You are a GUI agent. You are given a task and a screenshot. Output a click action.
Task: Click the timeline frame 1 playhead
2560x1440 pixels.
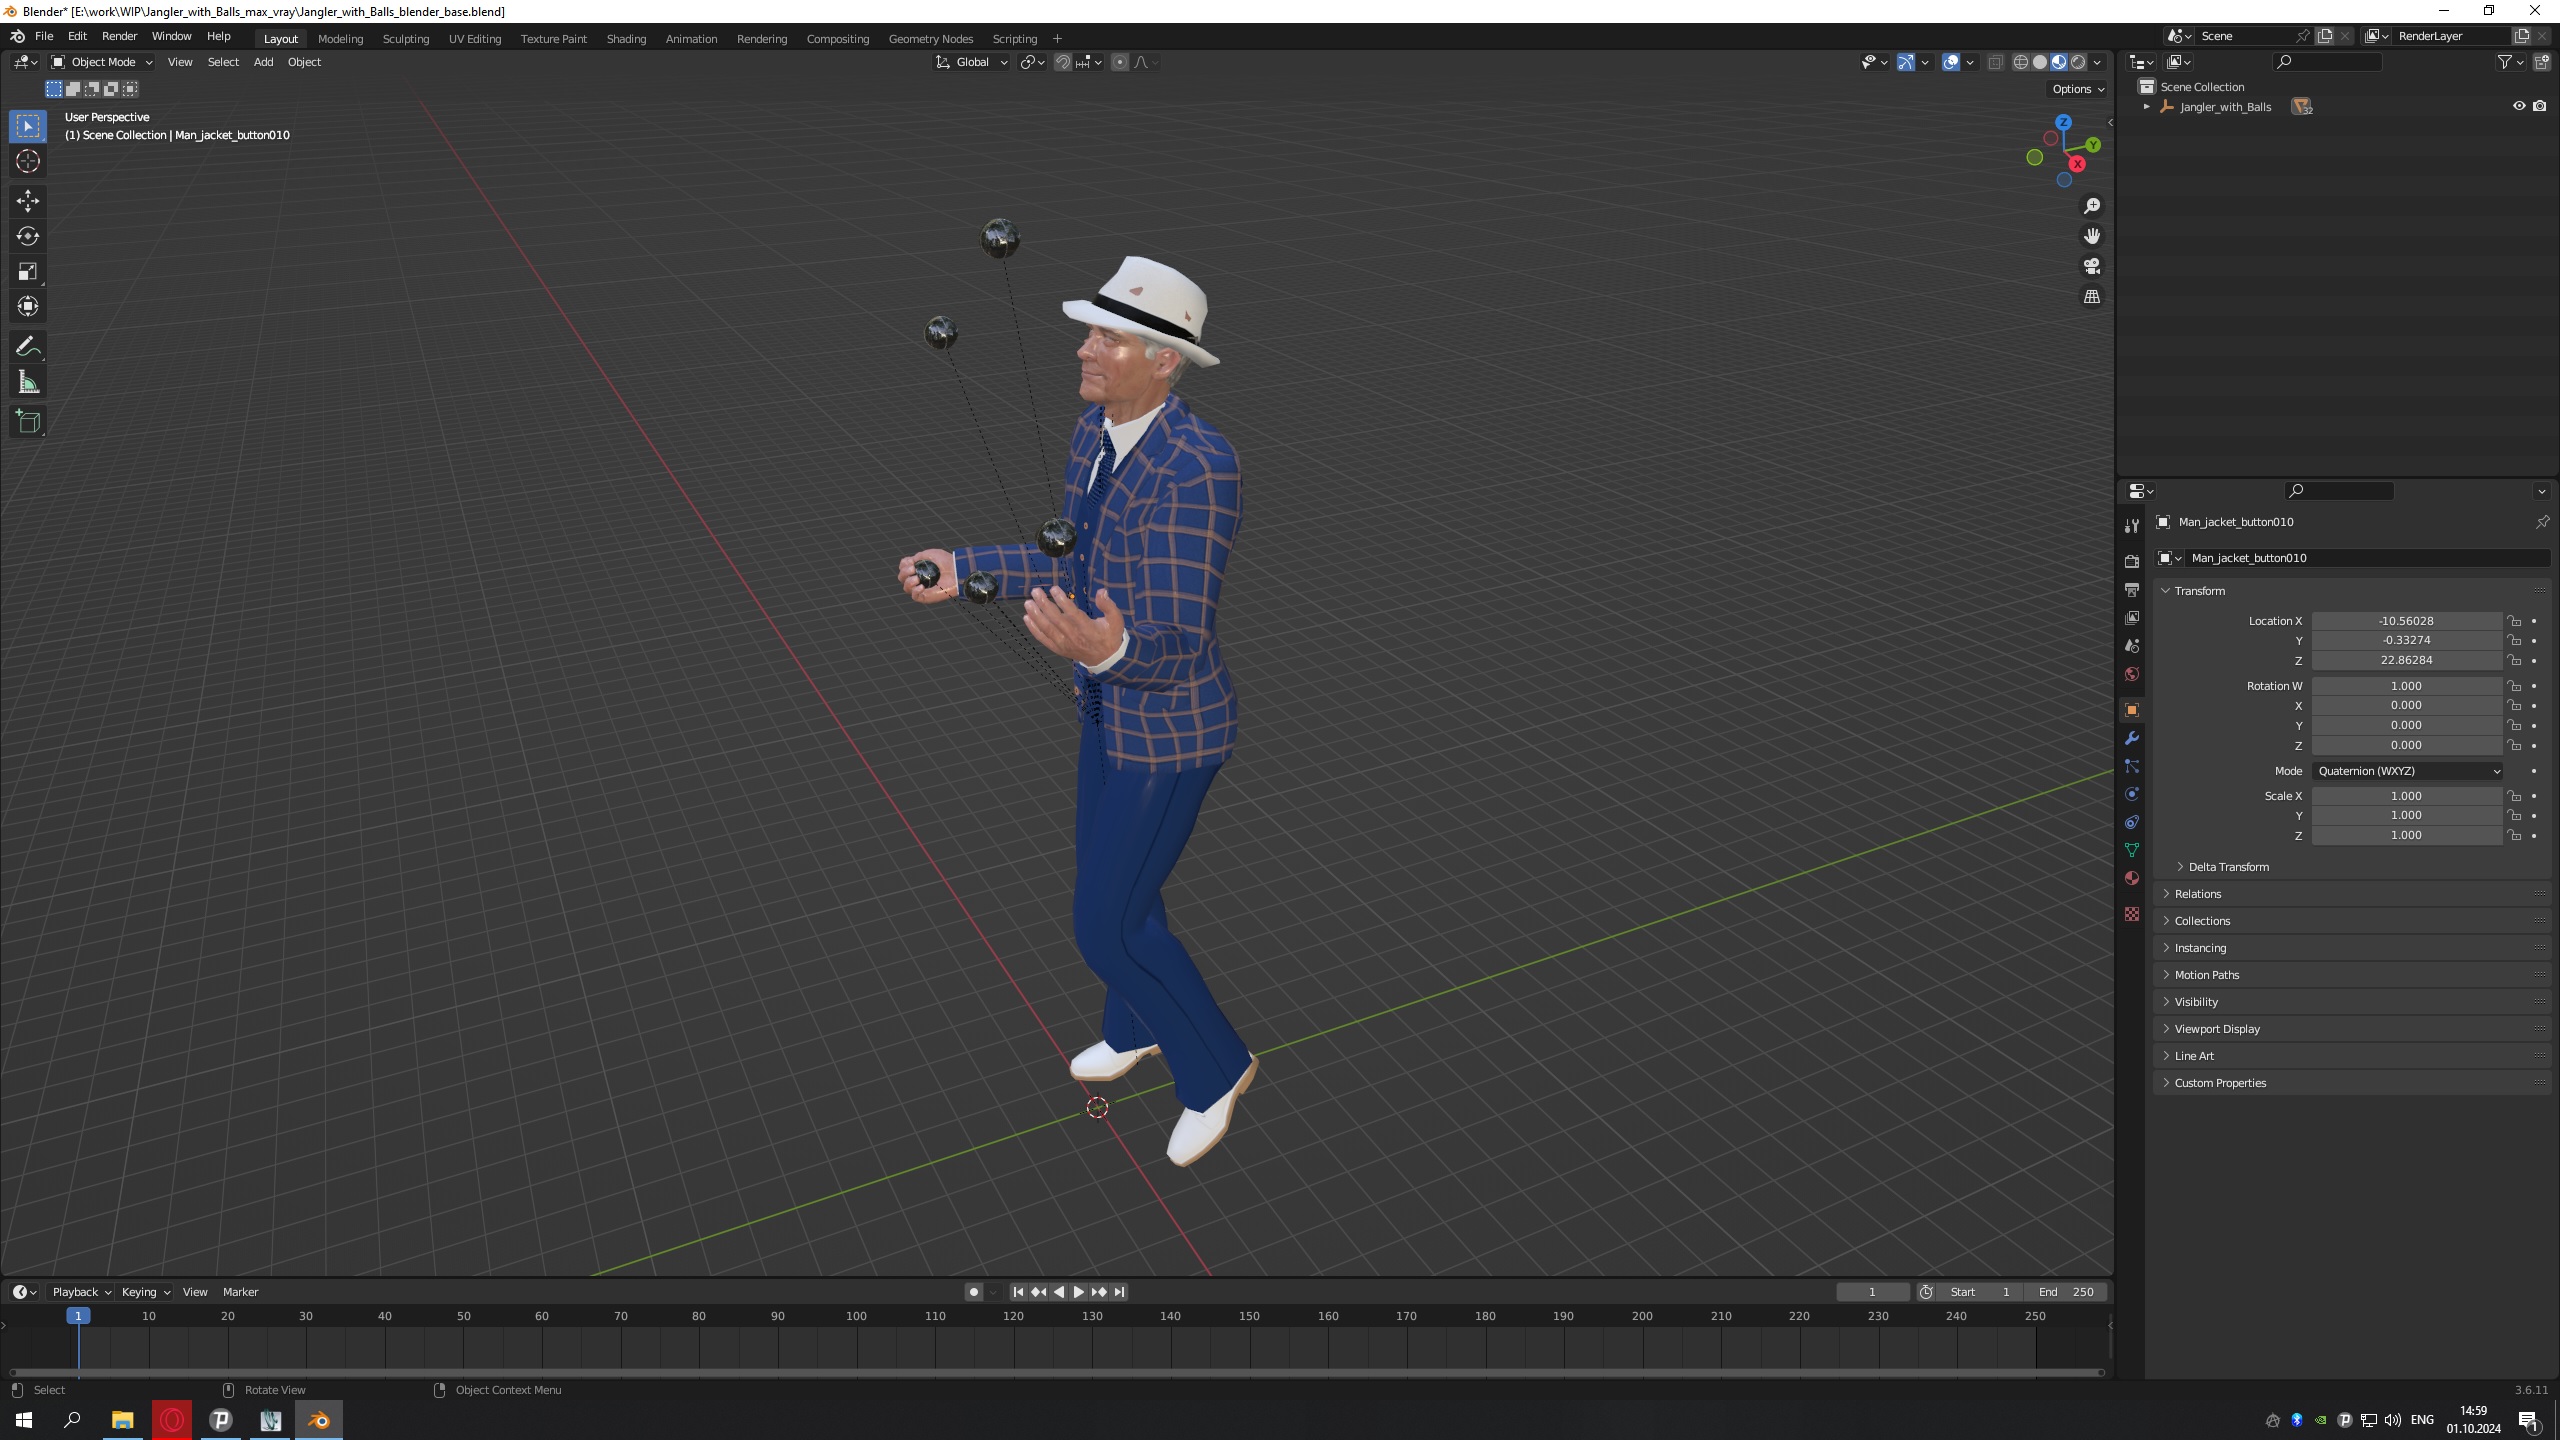coord(78,1316)
